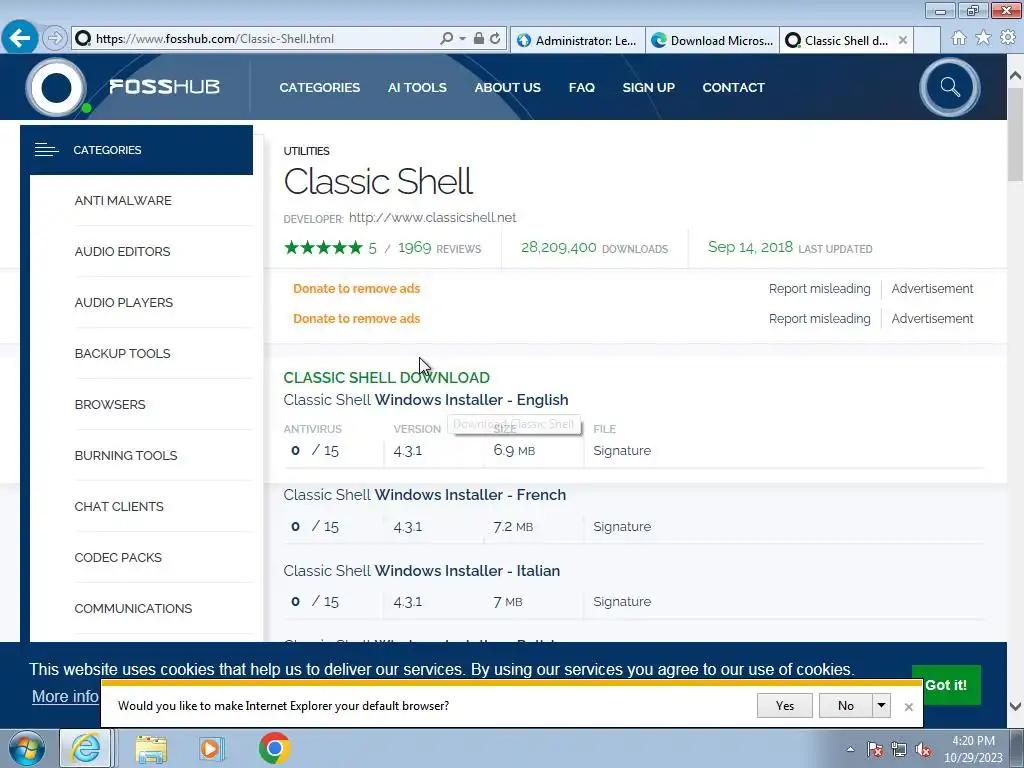Click the page vertical scrollbar thumb
This screenshot has width=1024, height=768.
(1016, 134)
